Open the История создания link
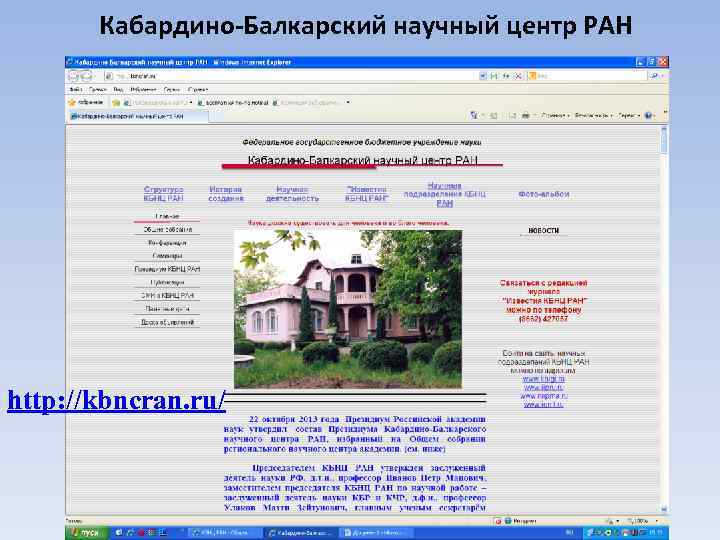The image size is (720, 540). [225, 194]
